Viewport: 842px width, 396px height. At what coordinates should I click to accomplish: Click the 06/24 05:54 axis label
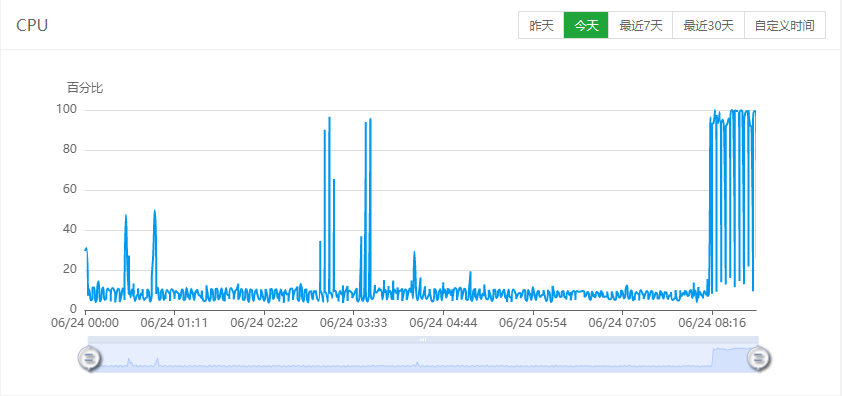(533, 323)
